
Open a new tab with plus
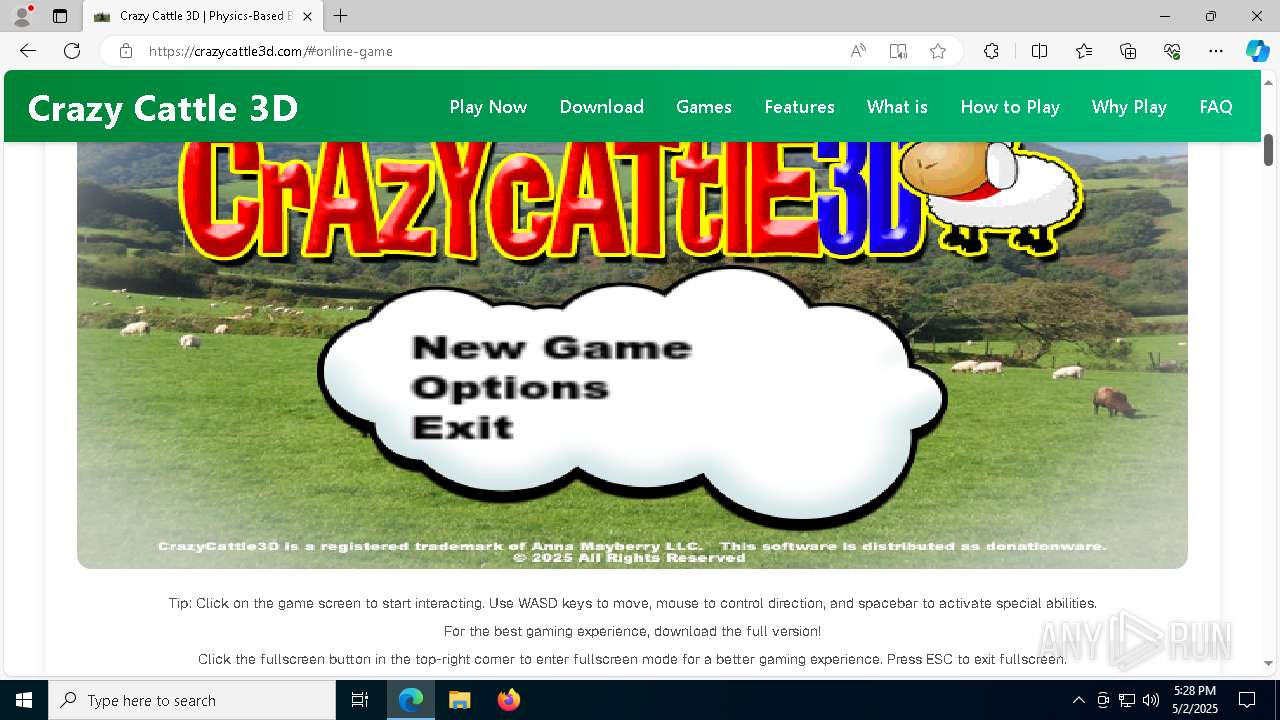pos(341,16)
